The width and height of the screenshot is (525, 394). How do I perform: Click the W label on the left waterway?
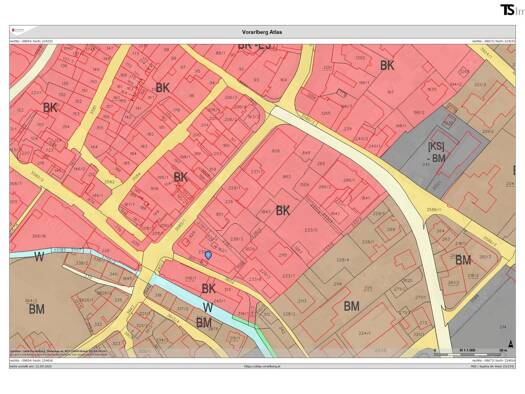click(x=39, y=257)
